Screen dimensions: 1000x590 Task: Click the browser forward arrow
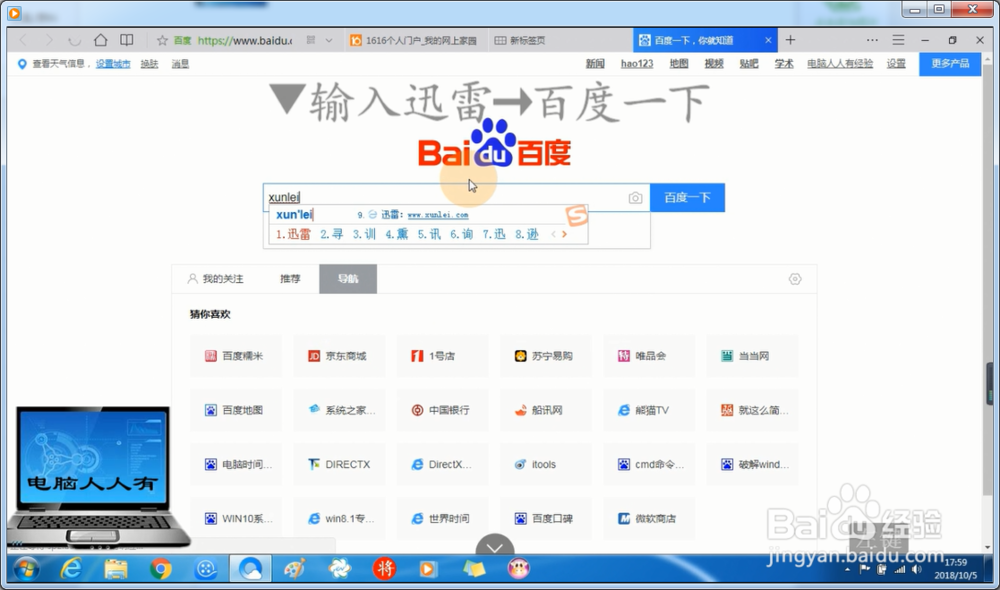(49, 40)
